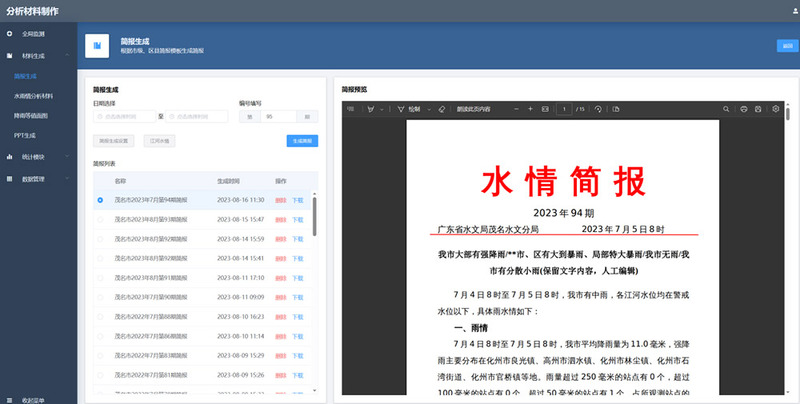Delete the 2023-08-11 17:10 report
800x404 pixels.
tap(281, 278)
